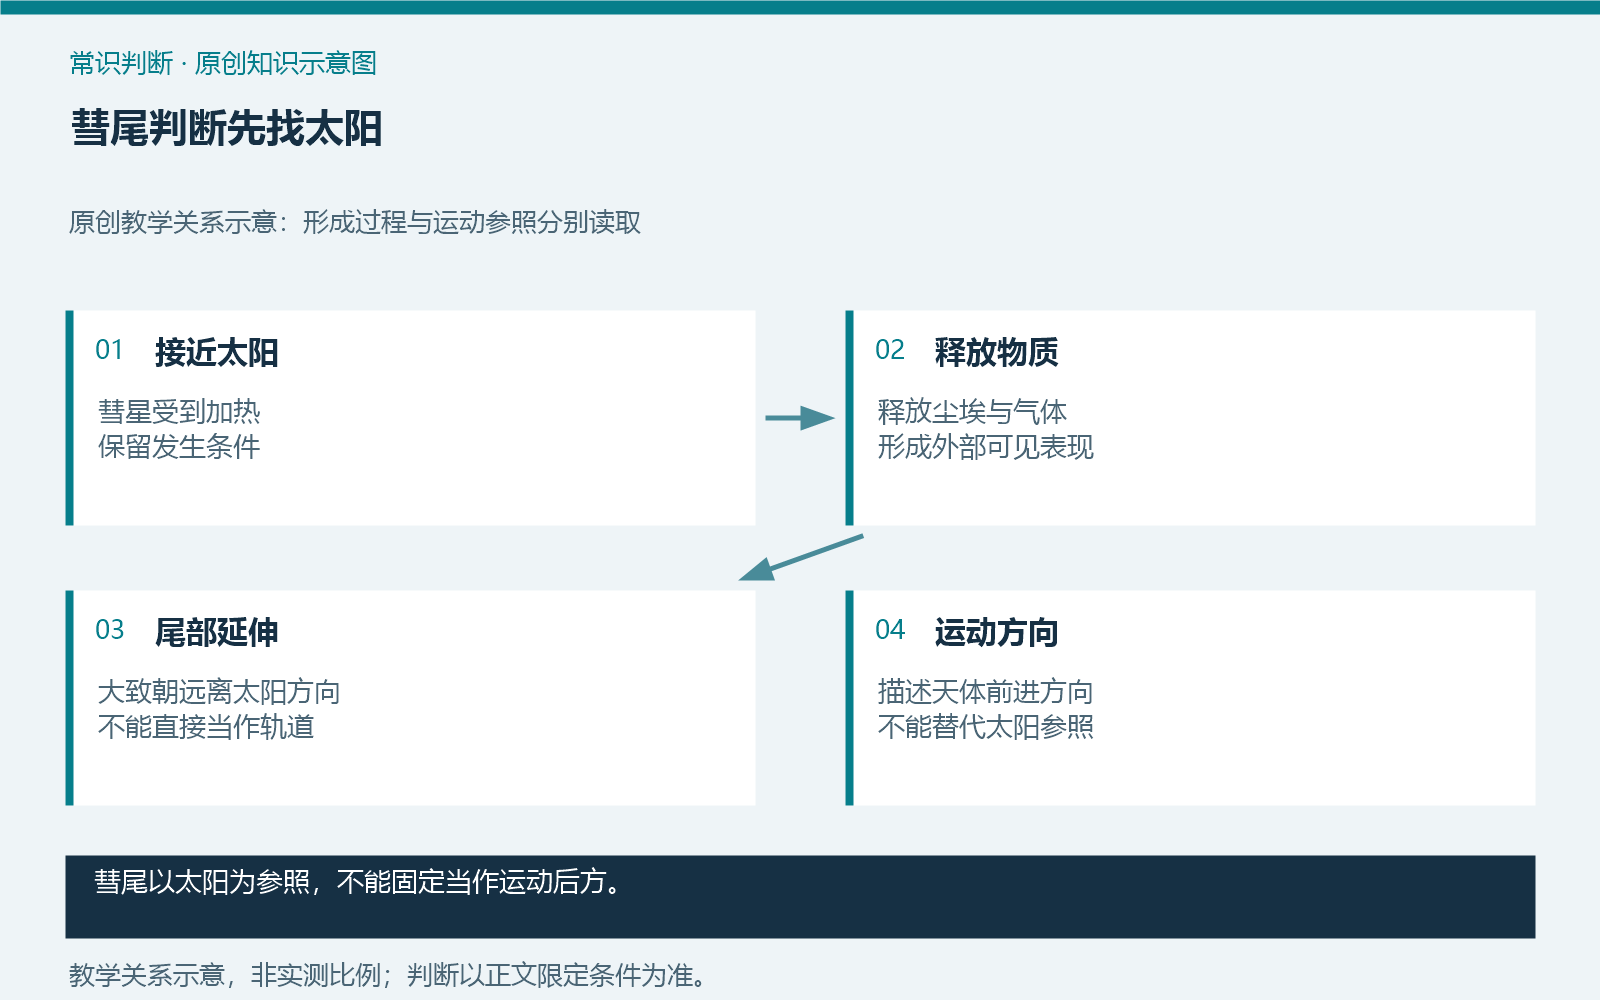This screenshot has width=1600, height=1000.
Task: Click the line 不能替代太阳参照
Action: coord(986,726)
